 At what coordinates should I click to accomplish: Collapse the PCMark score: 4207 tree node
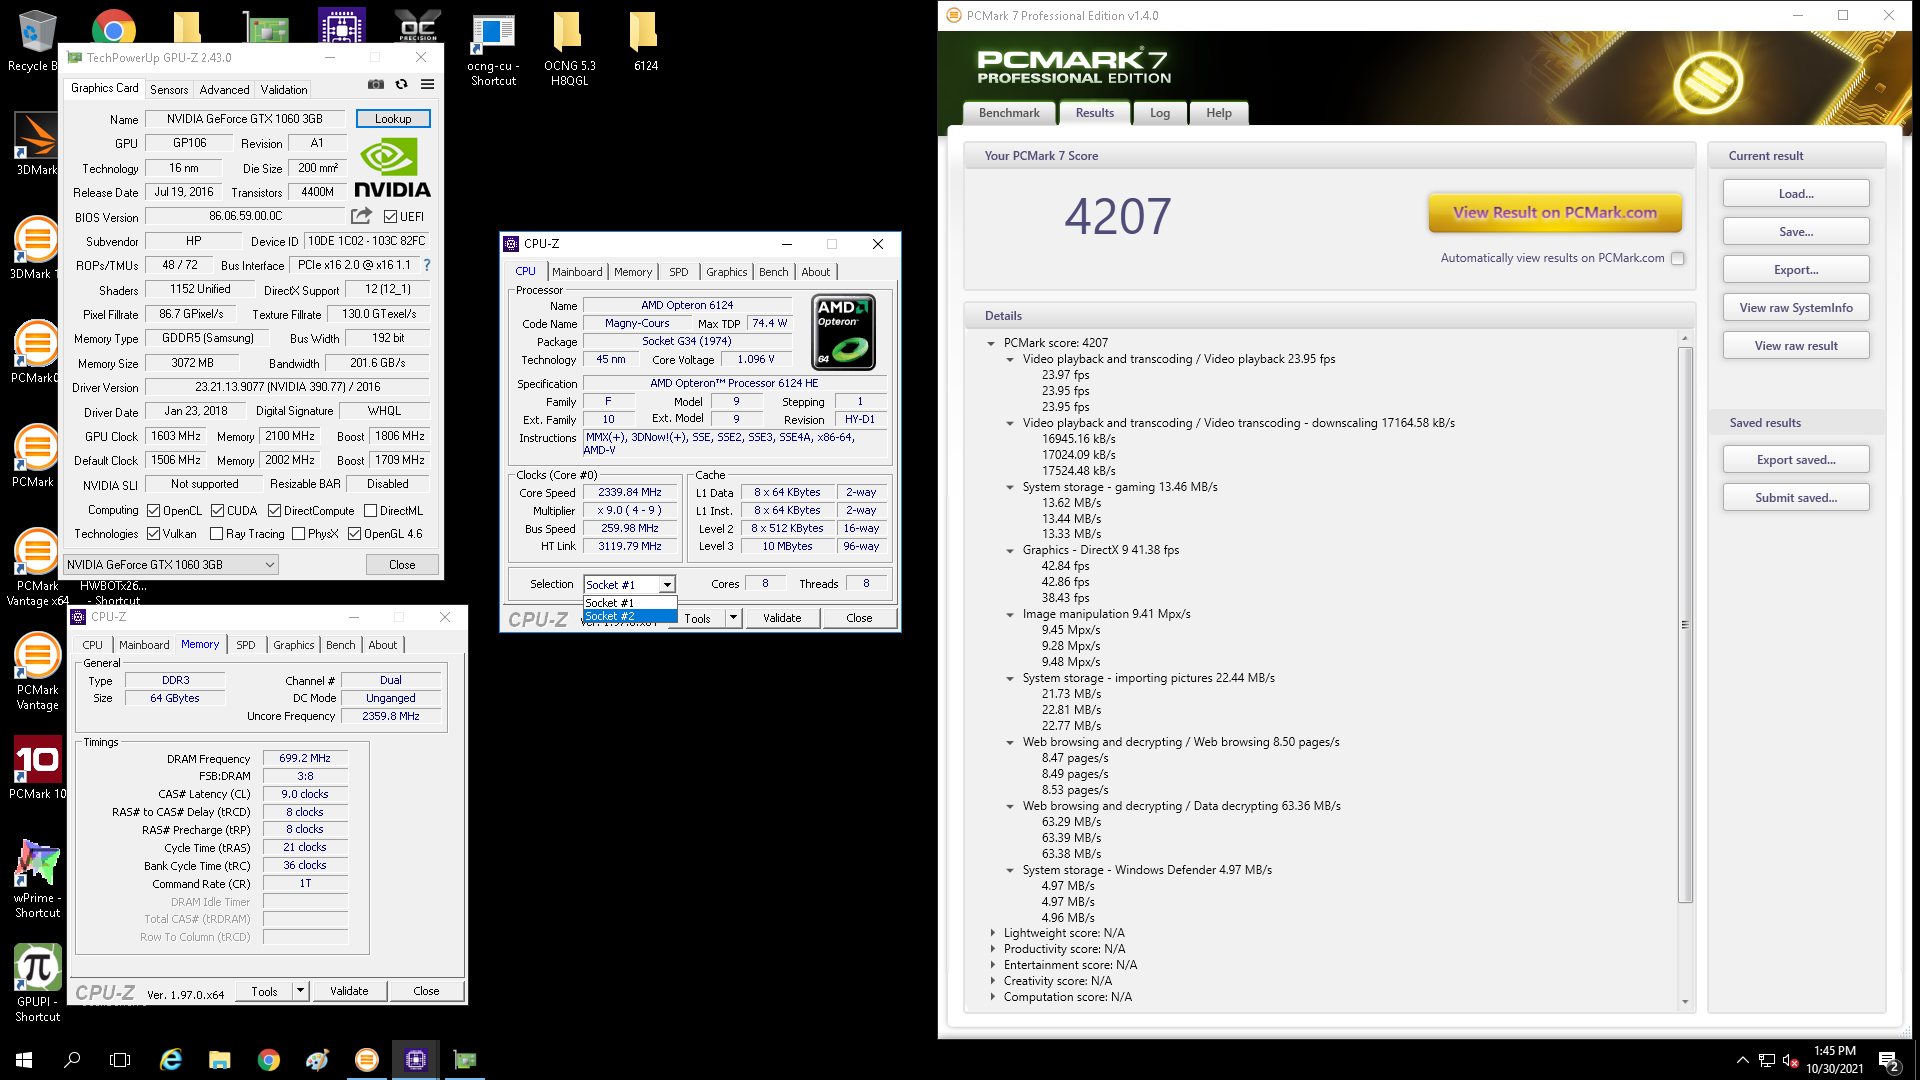tap(991, 343)
